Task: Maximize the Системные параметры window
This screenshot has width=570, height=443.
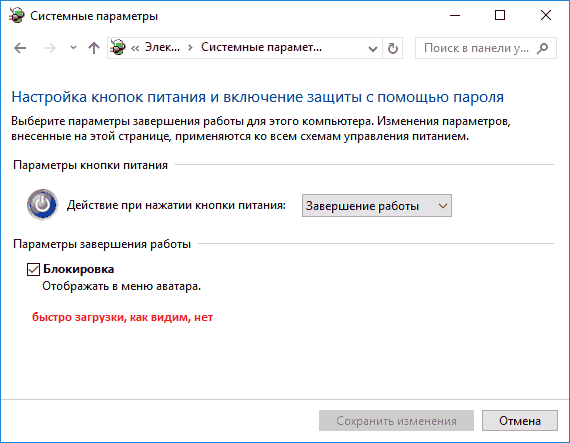Action: (500, 15)
